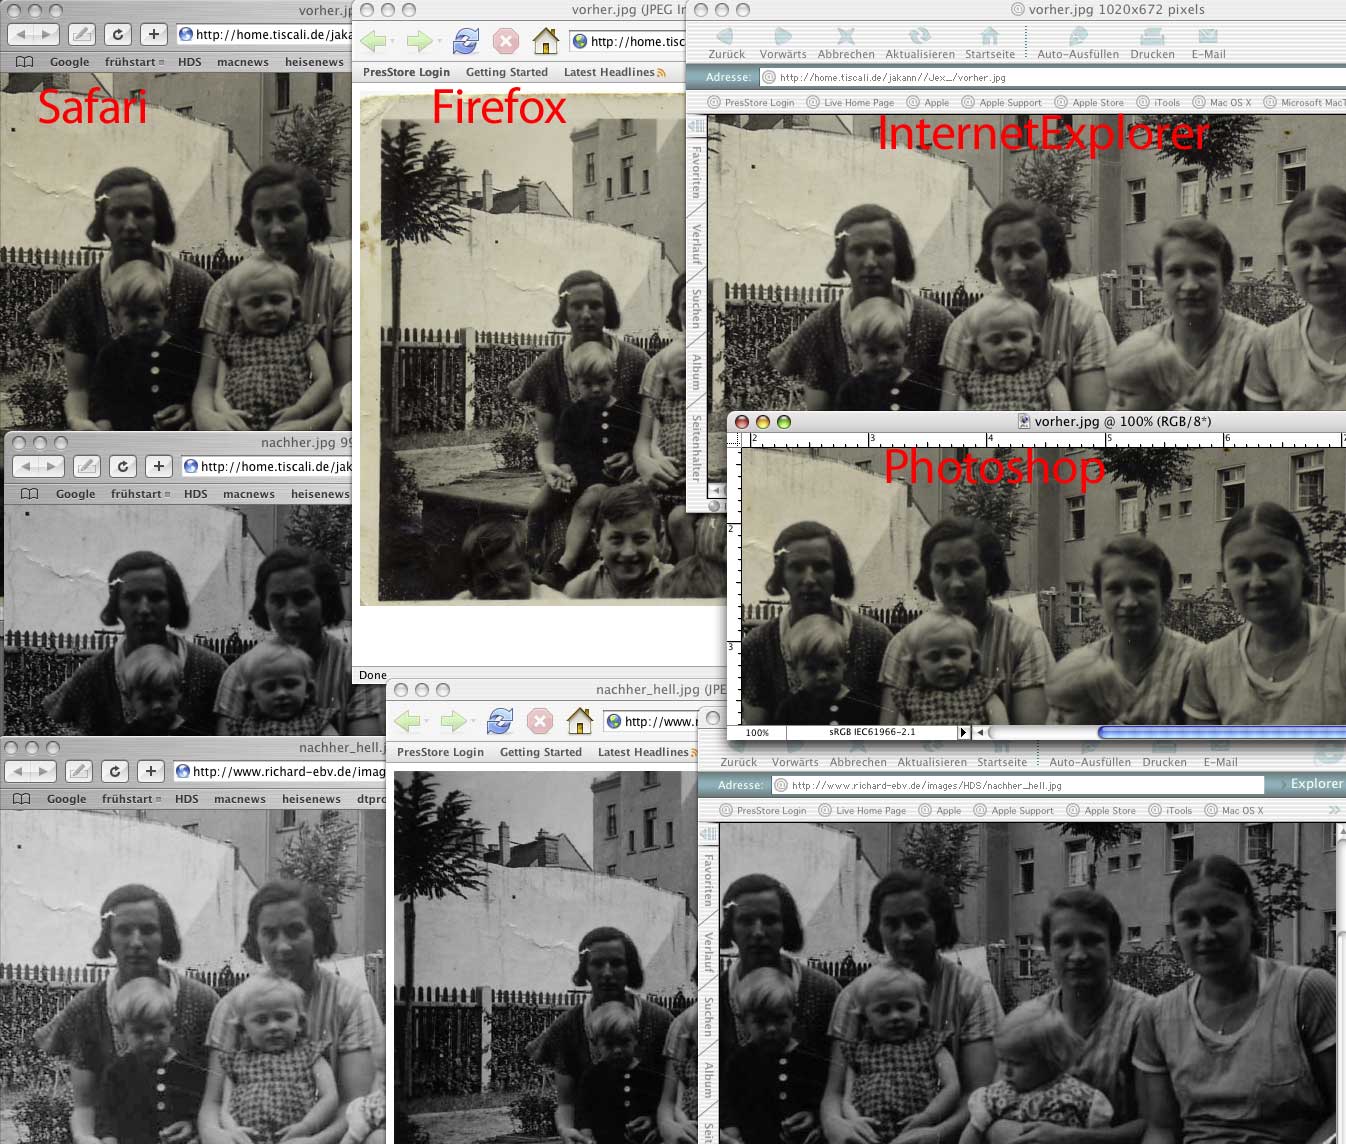This screenshot has height=1144, width=1346.
Task: Open the Suchen side tab in upper Internet Explorer
Action: click(x=696, y=309)
